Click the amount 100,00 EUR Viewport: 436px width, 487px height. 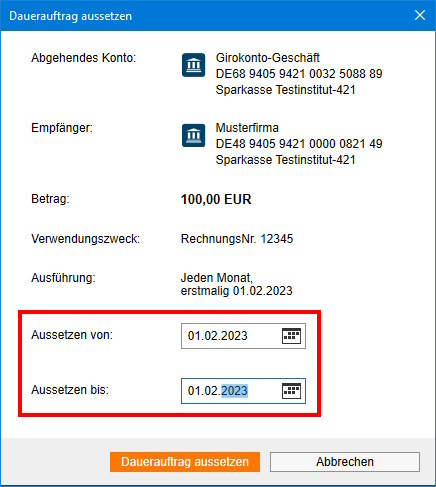(216, 199)
